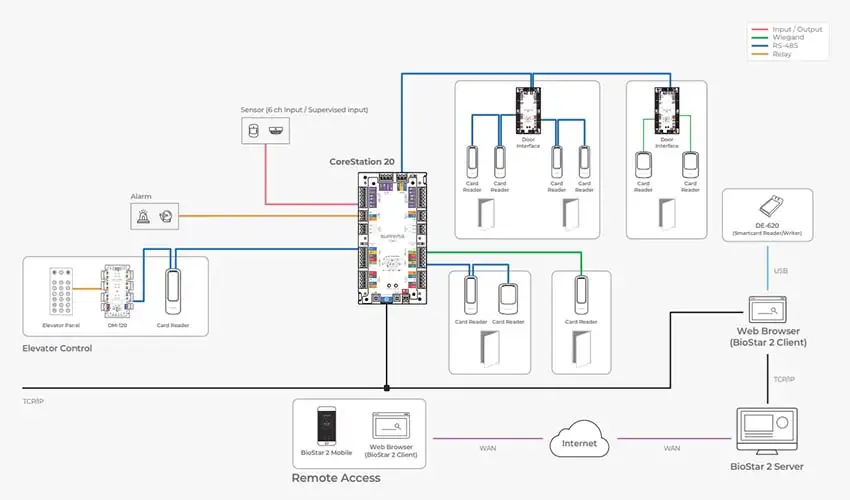
Task: Click the Door Interface with green Wiegand readers
Action: [667, 111]
